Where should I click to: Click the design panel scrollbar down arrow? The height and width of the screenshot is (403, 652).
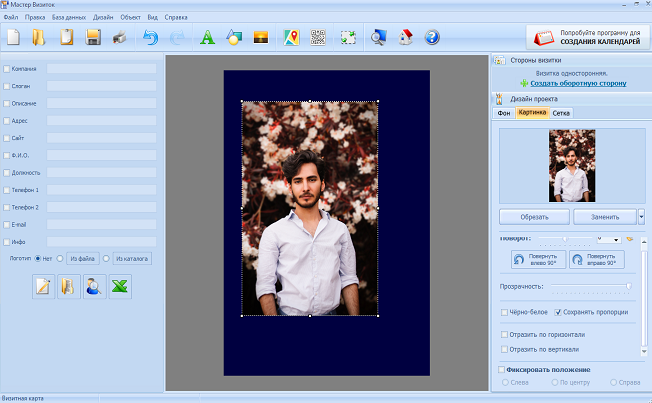[644, 351]
